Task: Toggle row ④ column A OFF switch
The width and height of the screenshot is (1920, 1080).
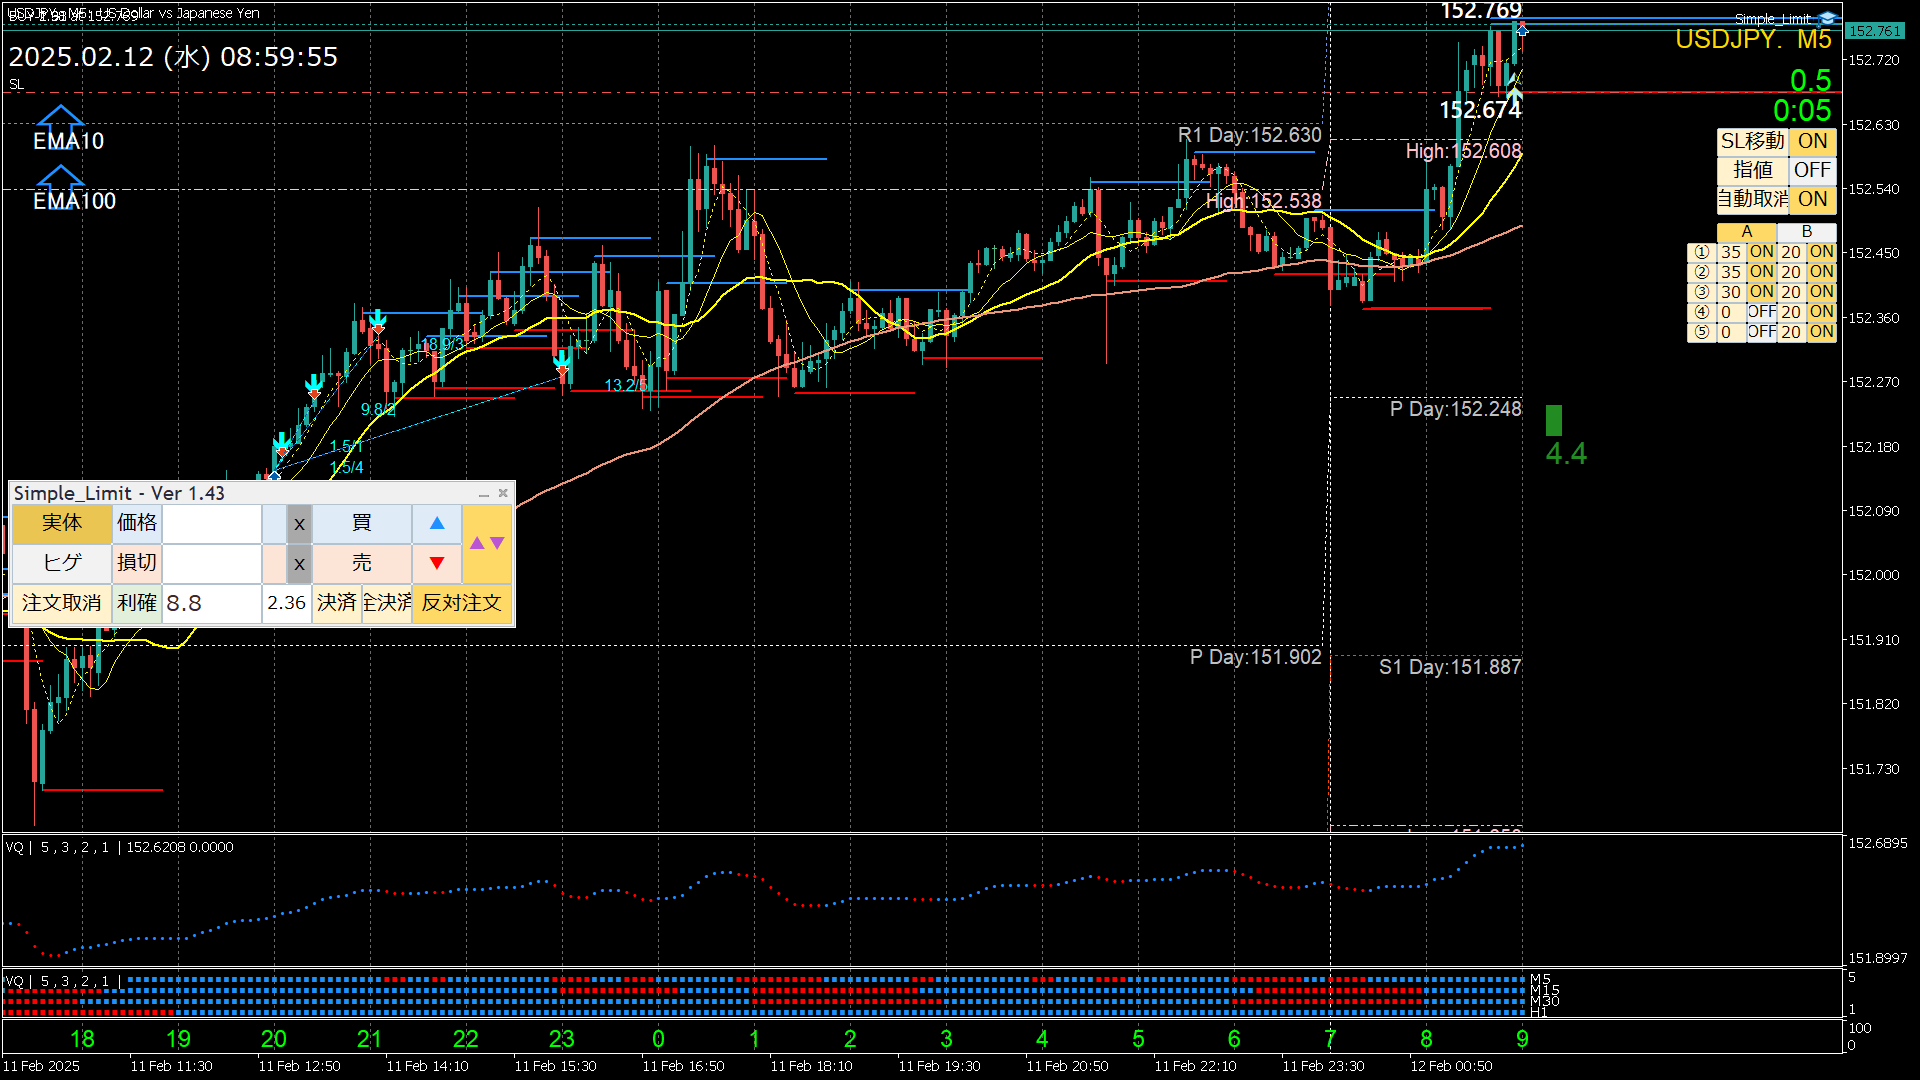Action: click(1761, 312)
